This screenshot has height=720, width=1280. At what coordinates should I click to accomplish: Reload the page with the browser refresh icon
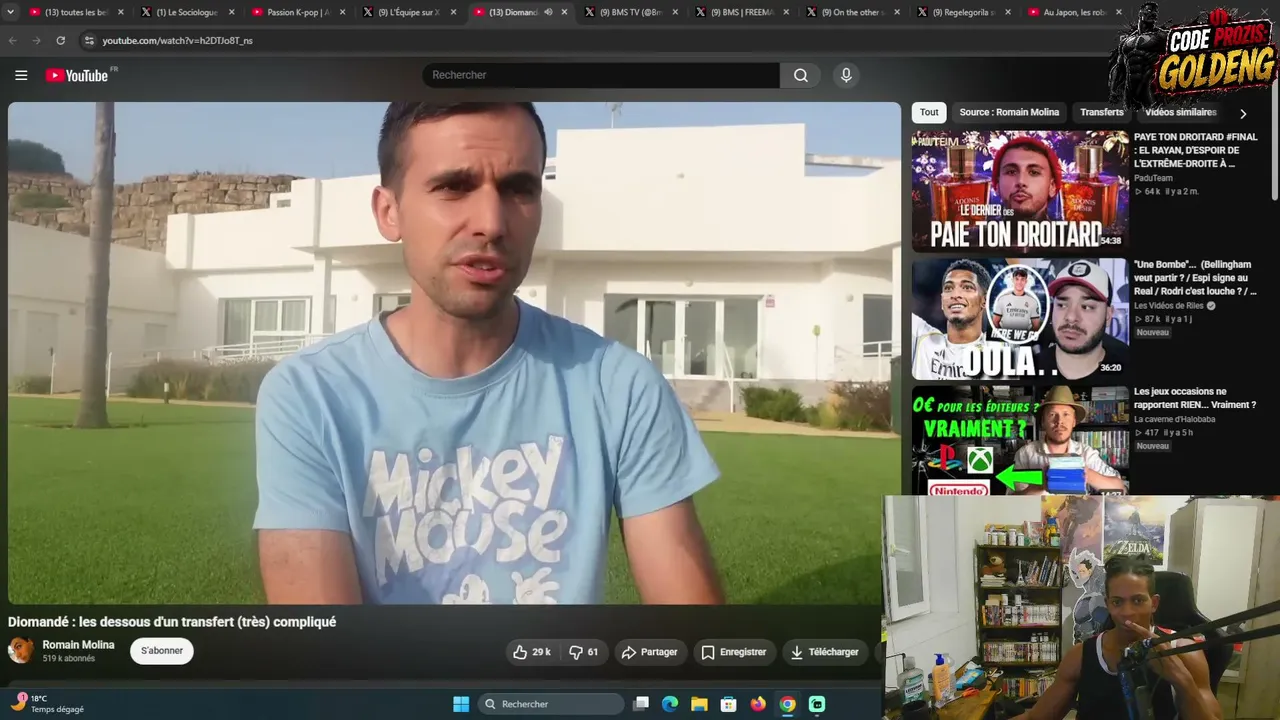coord(60,41)
